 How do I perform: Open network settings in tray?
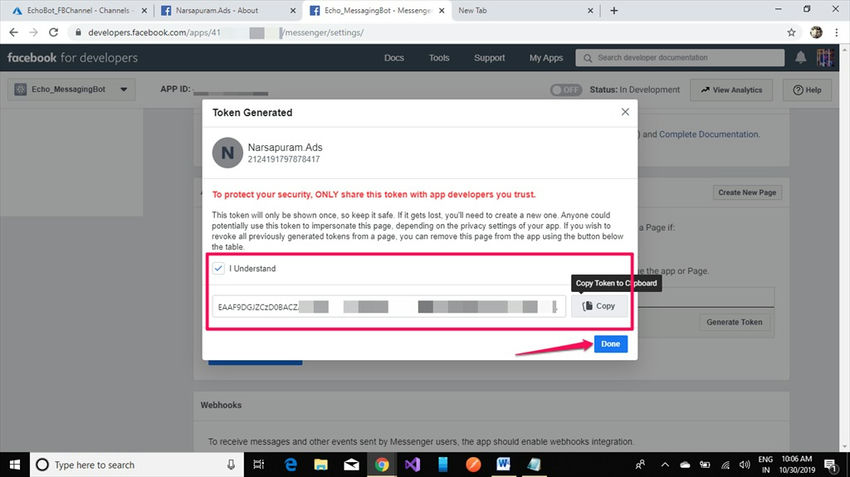click(x=725, y=465)
